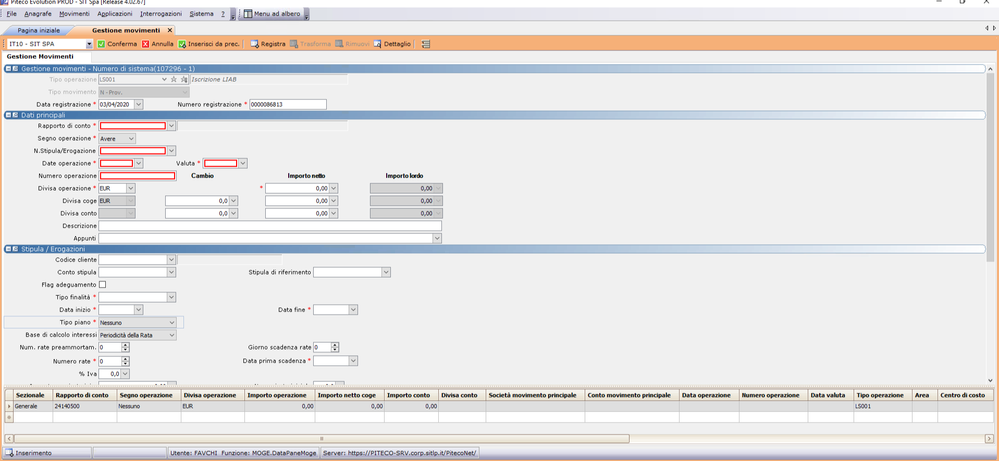This screenshot has width=999, height=461.
Task: Click second star icon beside Tipo operazione
Action: (x=183, y=80)
